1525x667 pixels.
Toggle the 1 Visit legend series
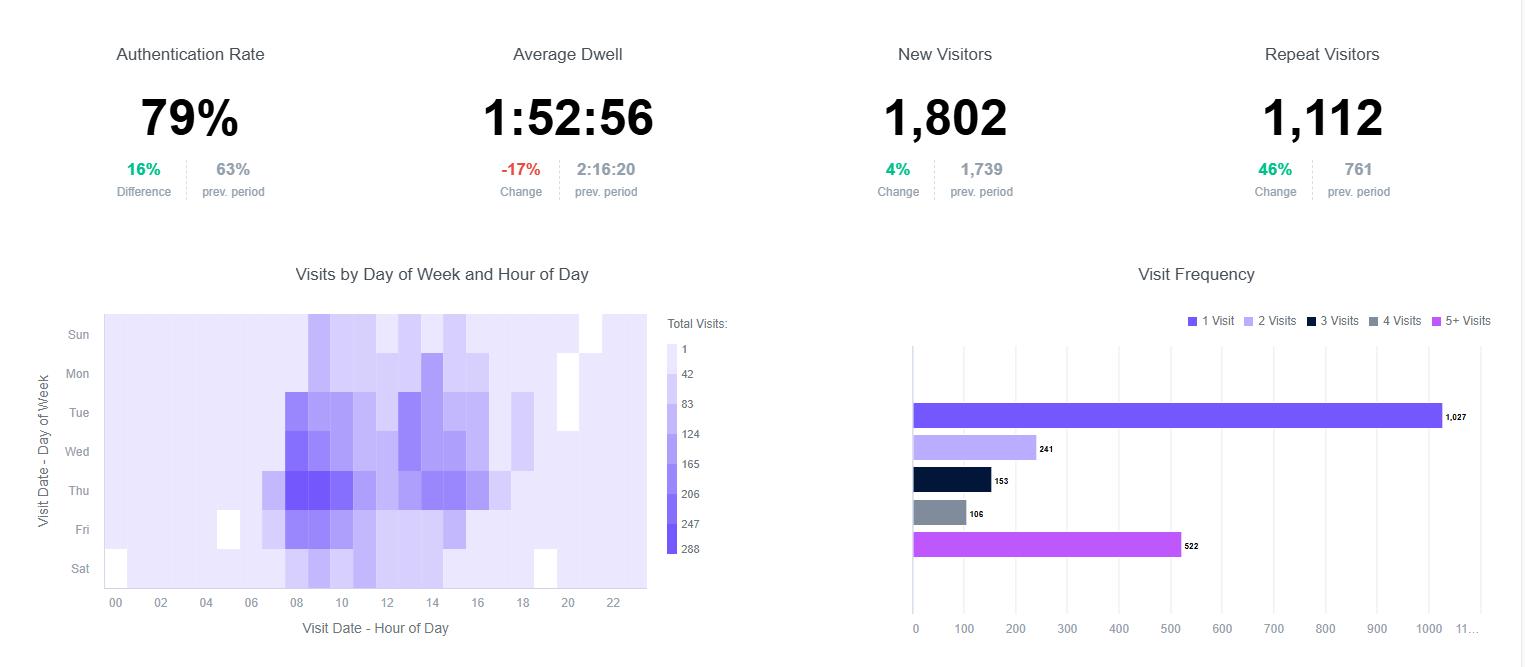tap(1211, 321)
